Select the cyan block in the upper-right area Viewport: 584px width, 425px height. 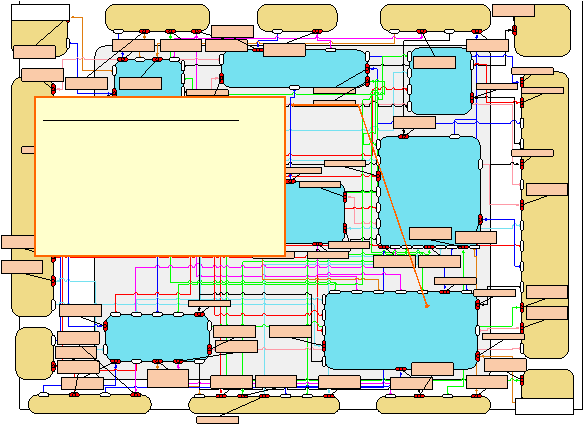441,80
